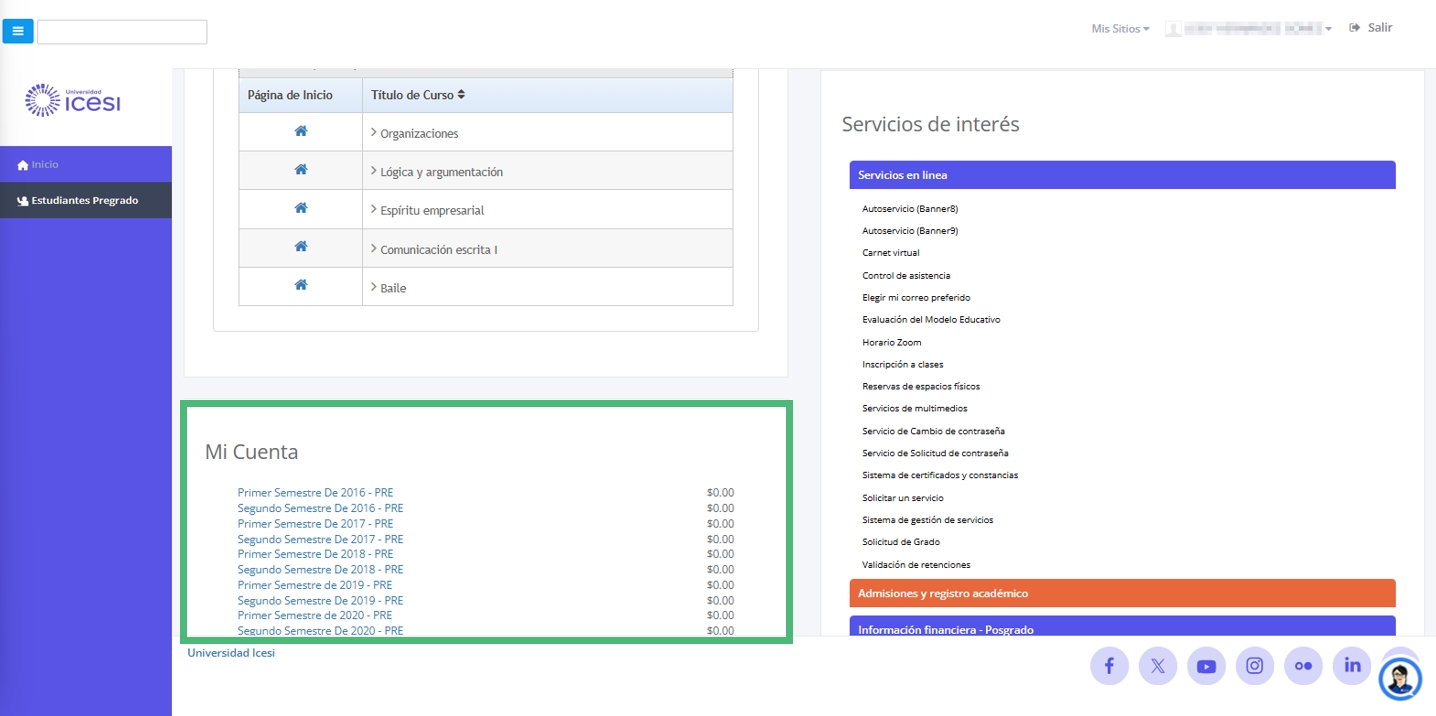Collapse the Servicios en línea section
Screen dimensions: 1436x716
(x=1121, y=175)
